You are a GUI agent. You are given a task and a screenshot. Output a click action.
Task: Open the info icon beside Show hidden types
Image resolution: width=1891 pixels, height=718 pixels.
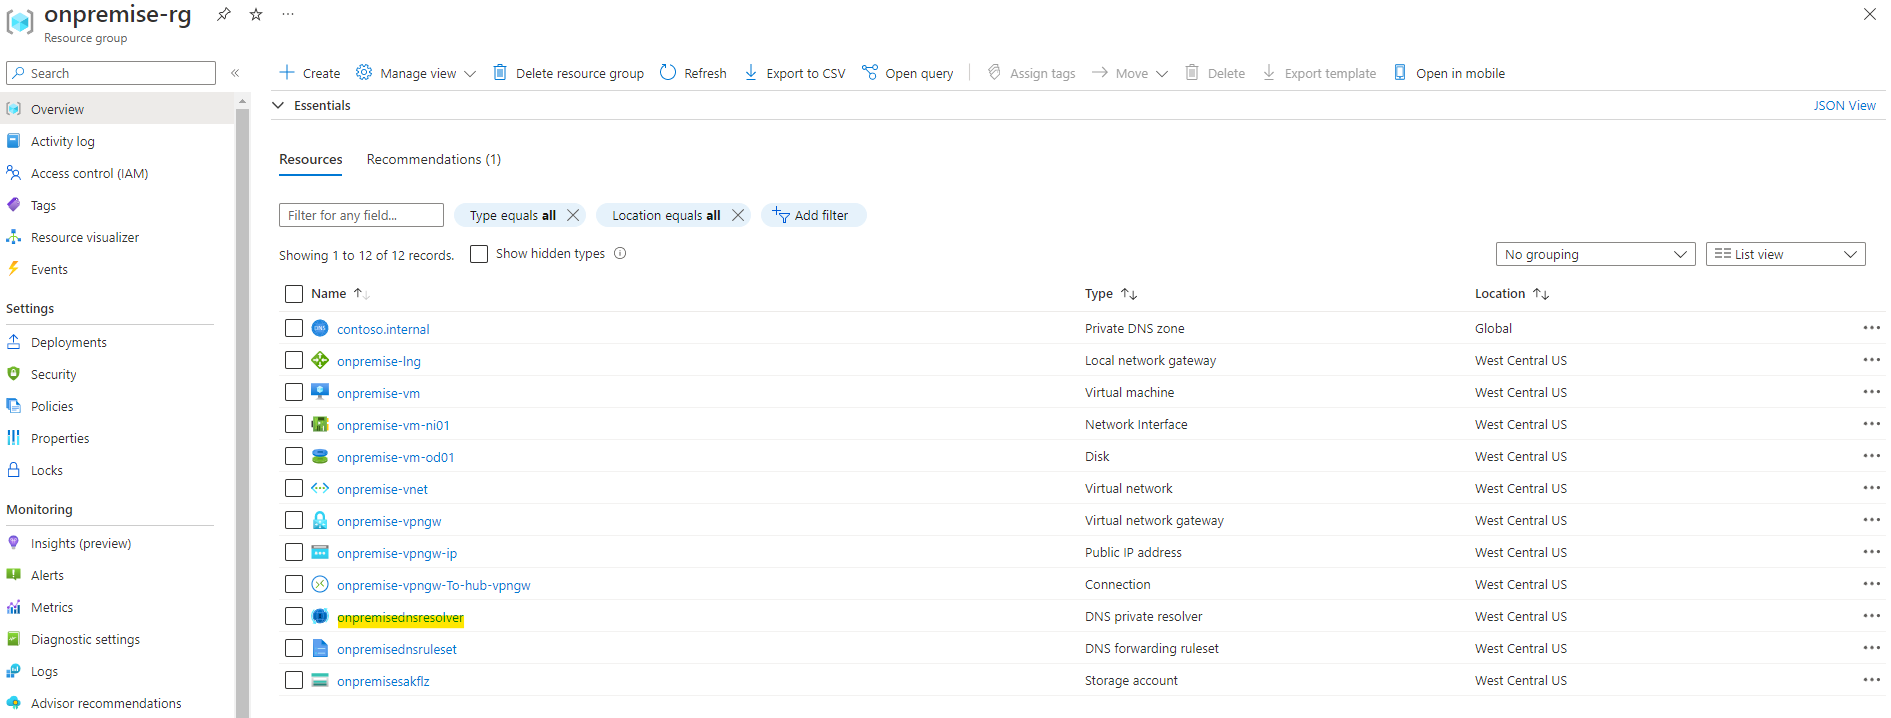[620, 253]
